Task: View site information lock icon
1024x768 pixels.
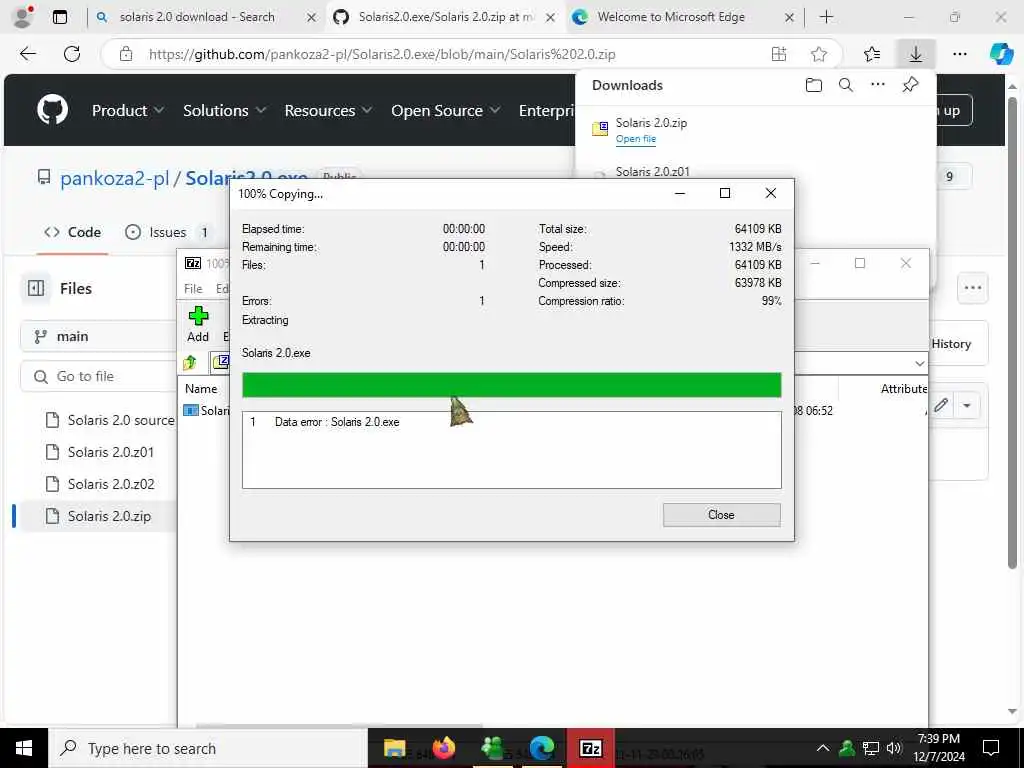Action: pos(126,54)
